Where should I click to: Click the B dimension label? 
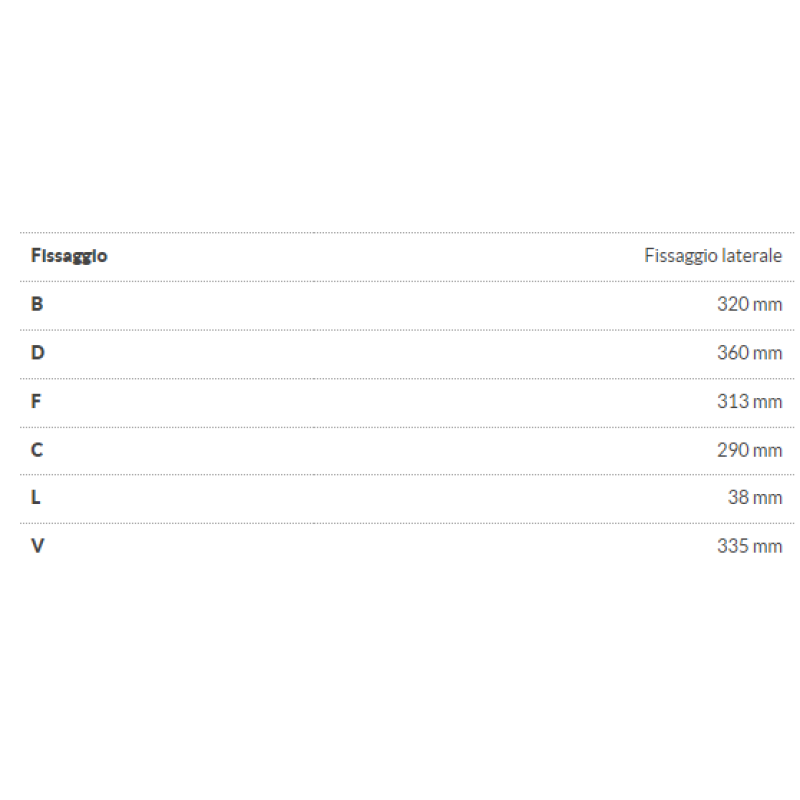37,304
